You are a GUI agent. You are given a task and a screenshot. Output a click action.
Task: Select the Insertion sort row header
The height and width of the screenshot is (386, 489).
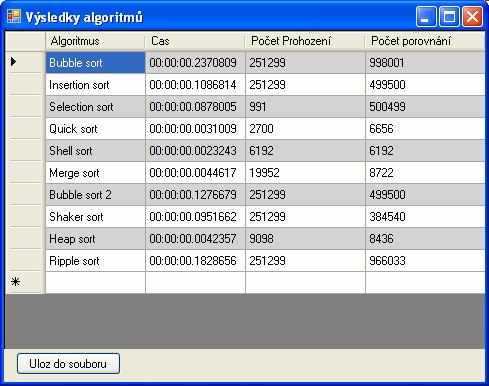click(25, 85)
